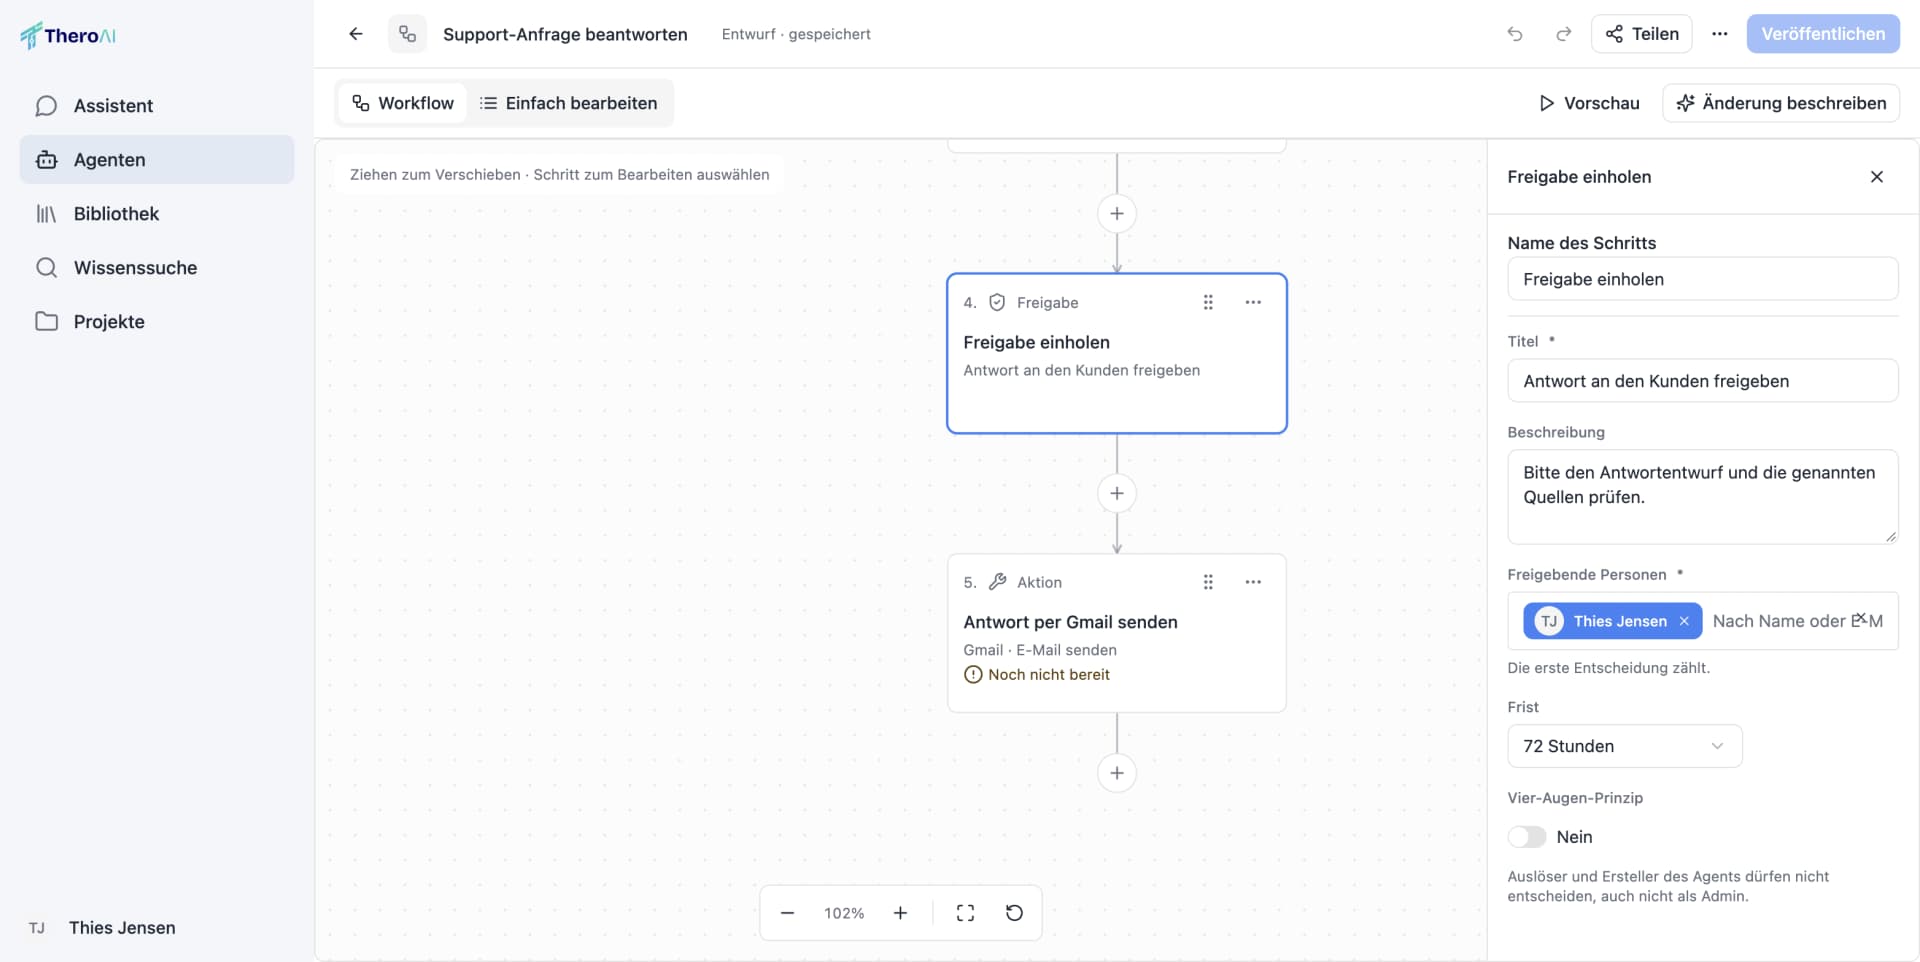
Task: Go back with the left arrow
Action: point(356,34)
